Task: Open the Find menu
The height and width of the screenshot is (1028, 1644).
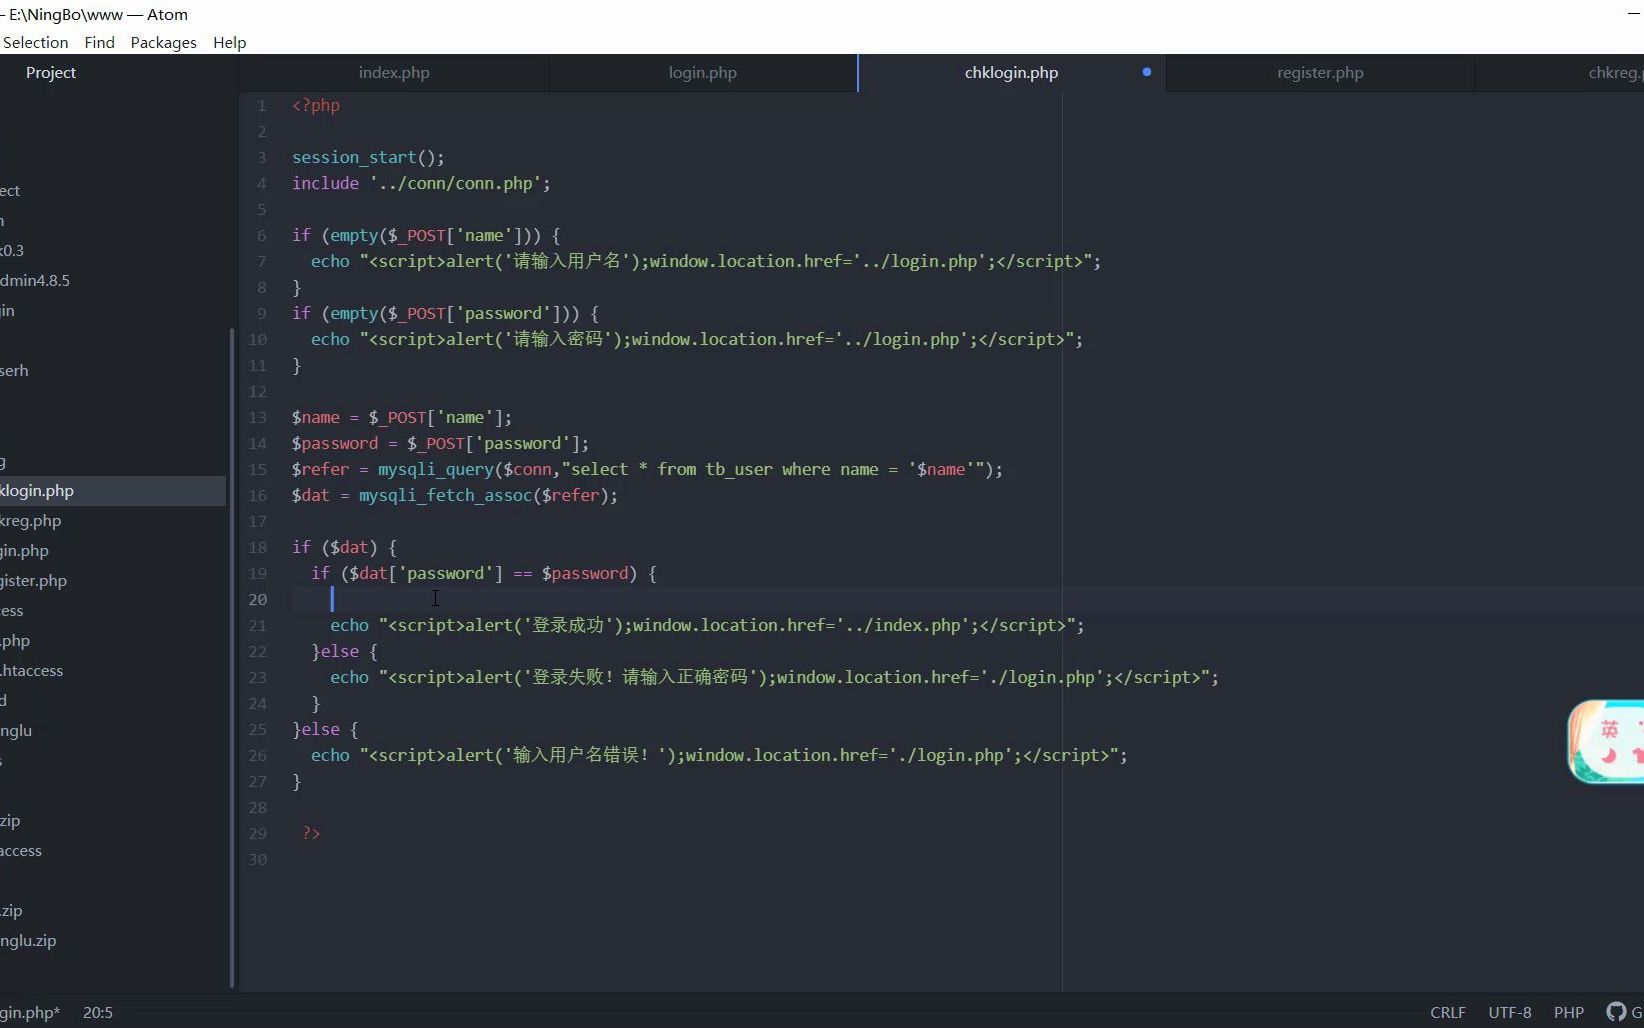Action: (x=98, y=42)
